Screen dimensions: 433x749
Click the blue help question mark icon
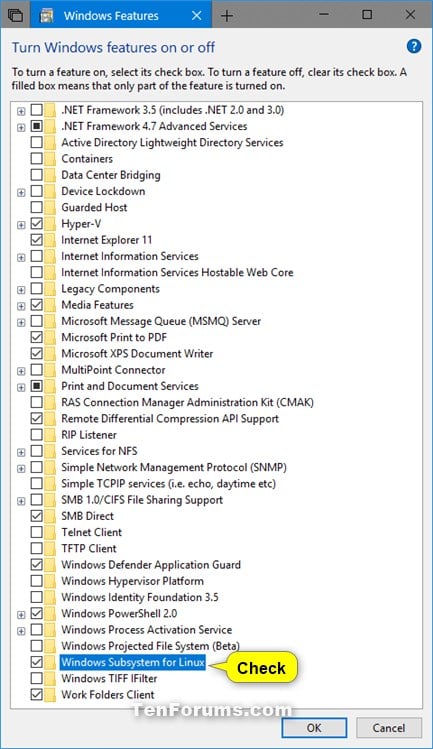(x=414, y=46)
